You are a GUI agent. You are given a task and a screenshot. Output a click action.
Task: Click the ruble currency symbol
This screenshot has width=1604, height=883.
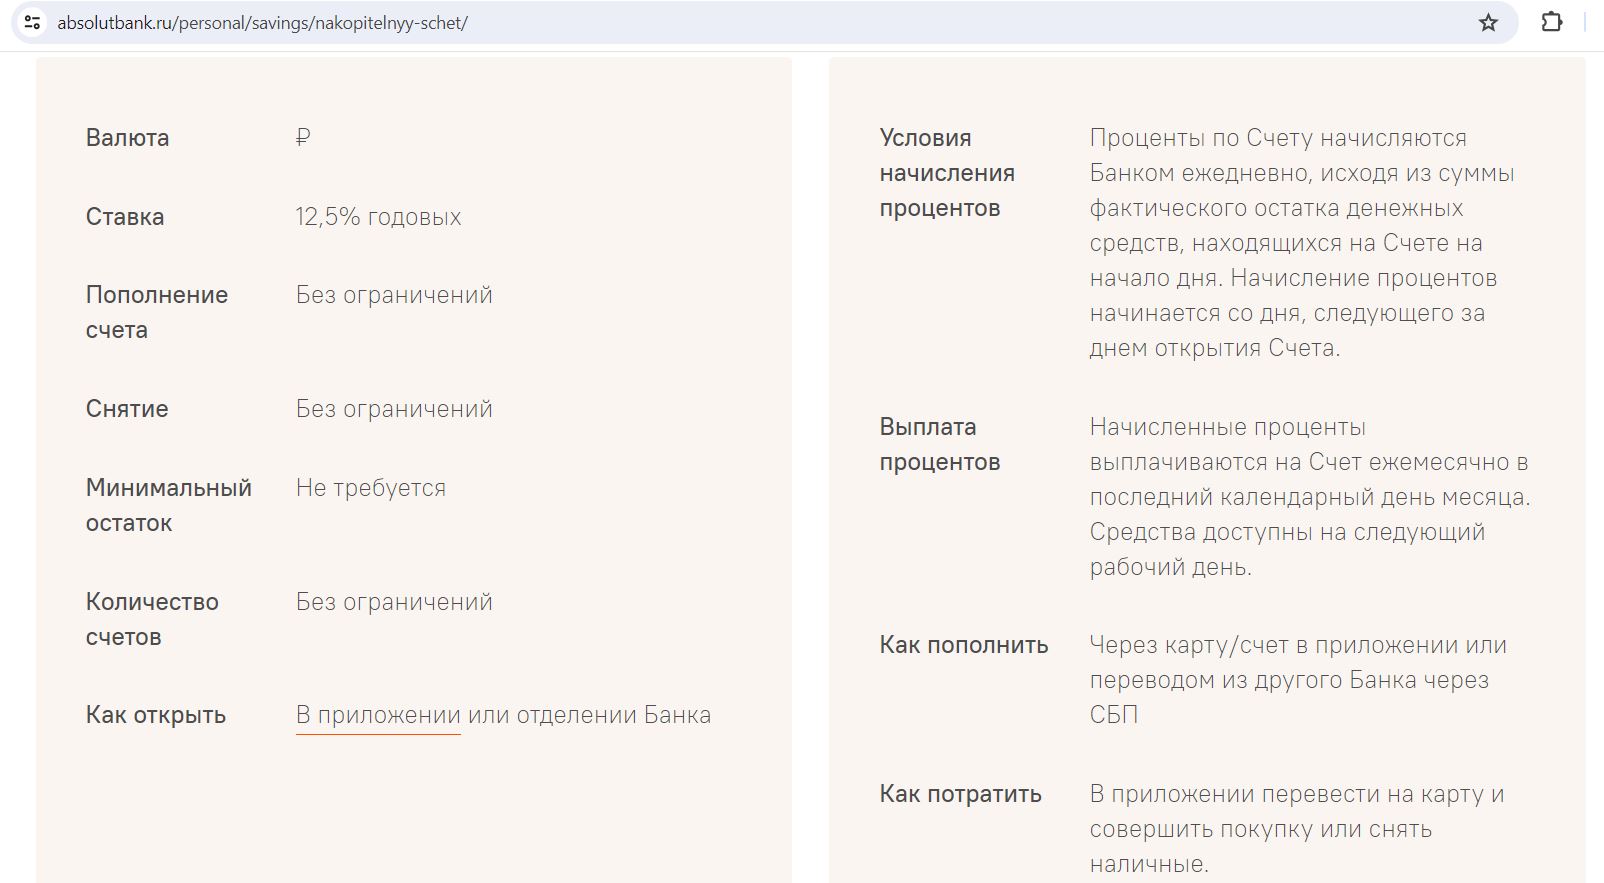click(x=303, y=137)
